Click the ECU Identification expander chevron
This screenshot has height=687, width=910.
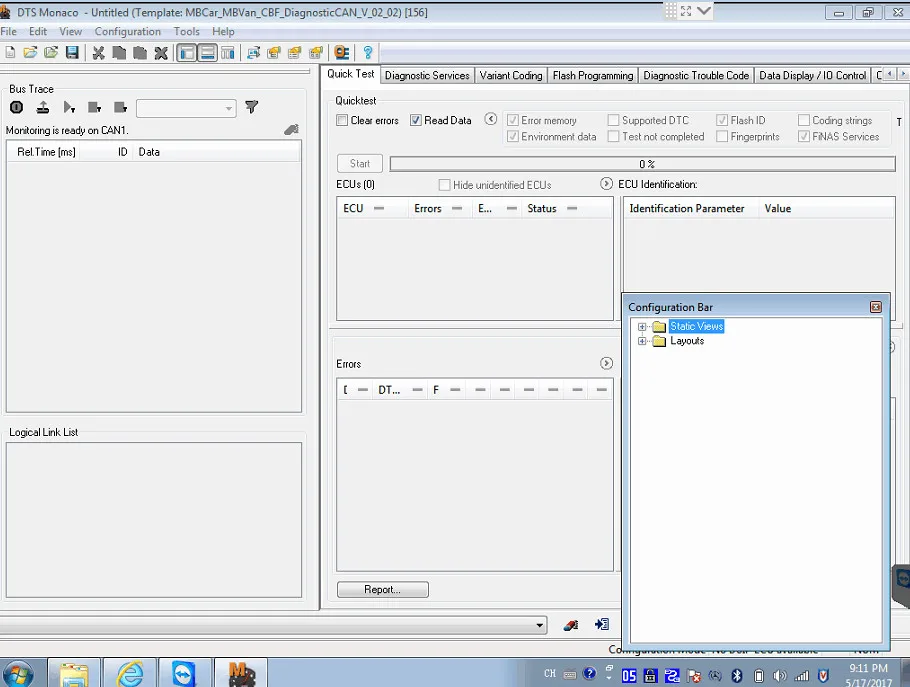(x=606, y=184)
